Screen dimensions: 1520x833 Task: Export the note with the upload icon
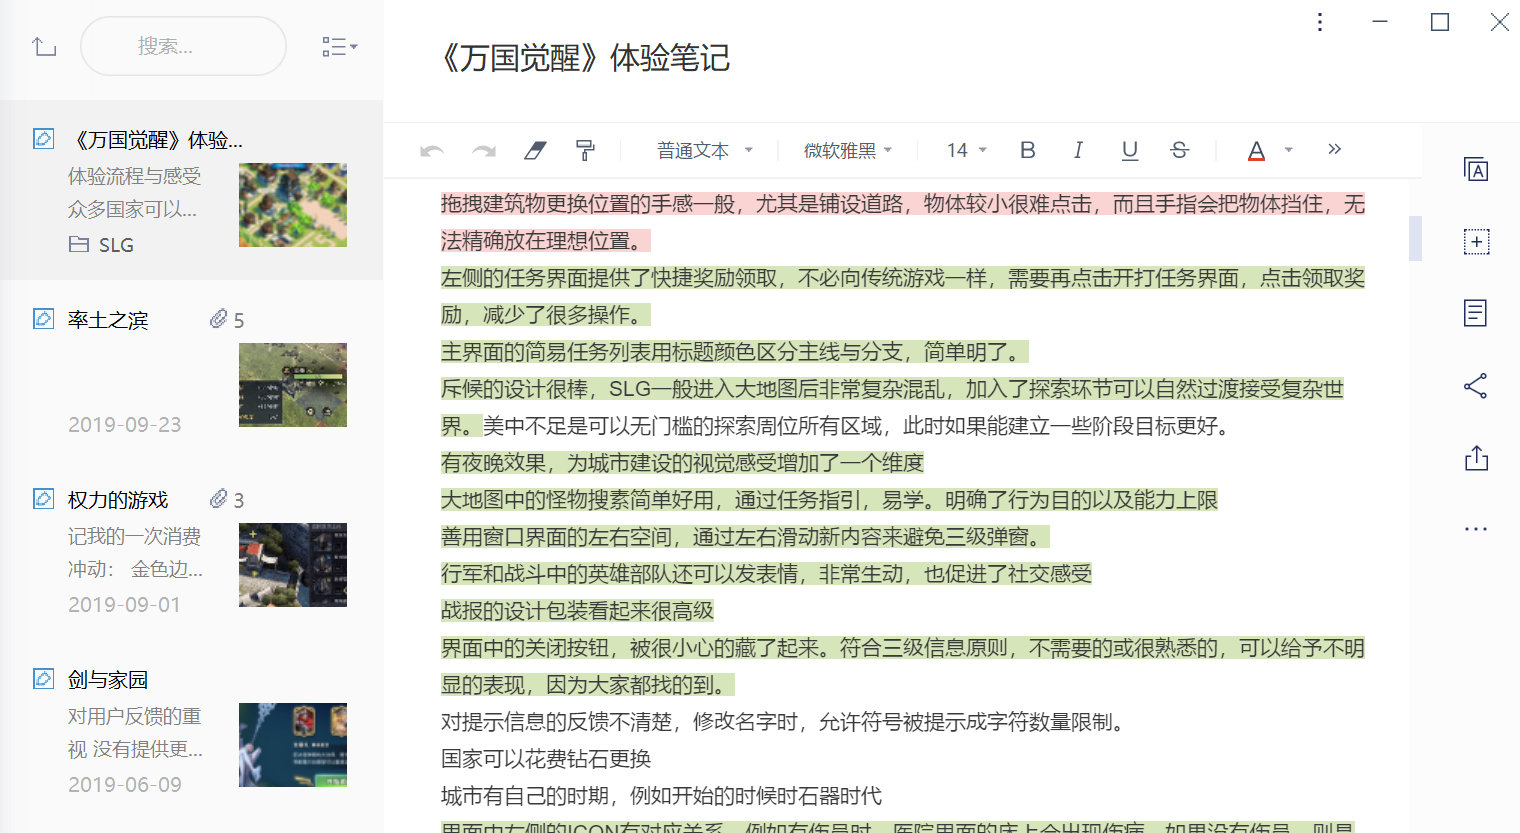[1476, 458]
